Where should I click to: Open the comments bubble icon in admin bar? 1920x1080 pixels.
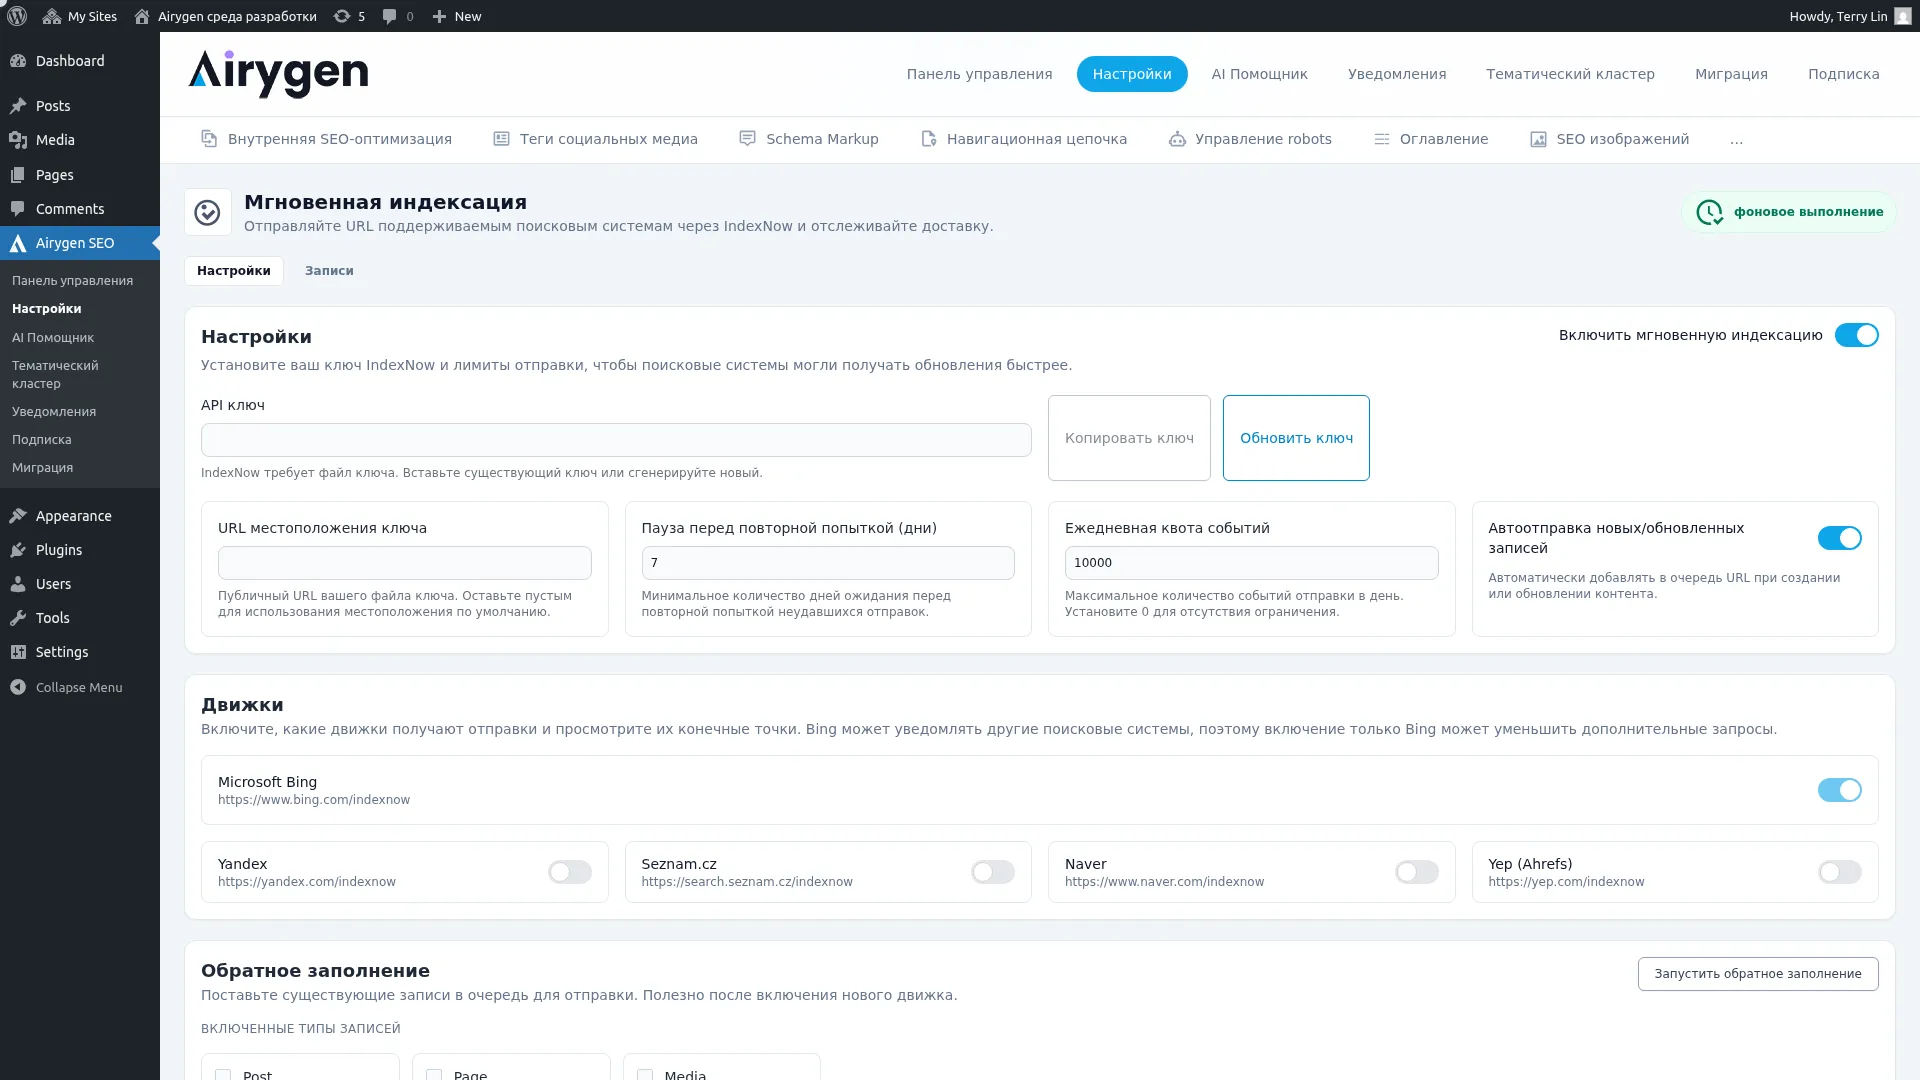(389, 16)
